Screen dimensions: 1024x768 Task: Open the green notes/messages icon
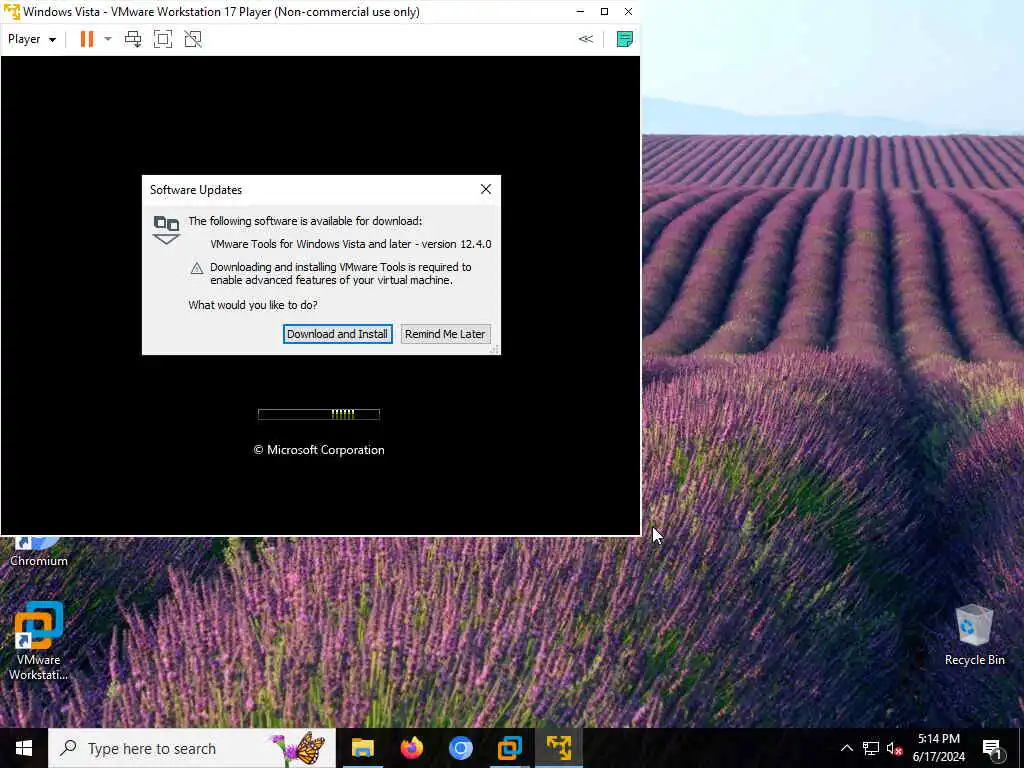tap(624, 39)
